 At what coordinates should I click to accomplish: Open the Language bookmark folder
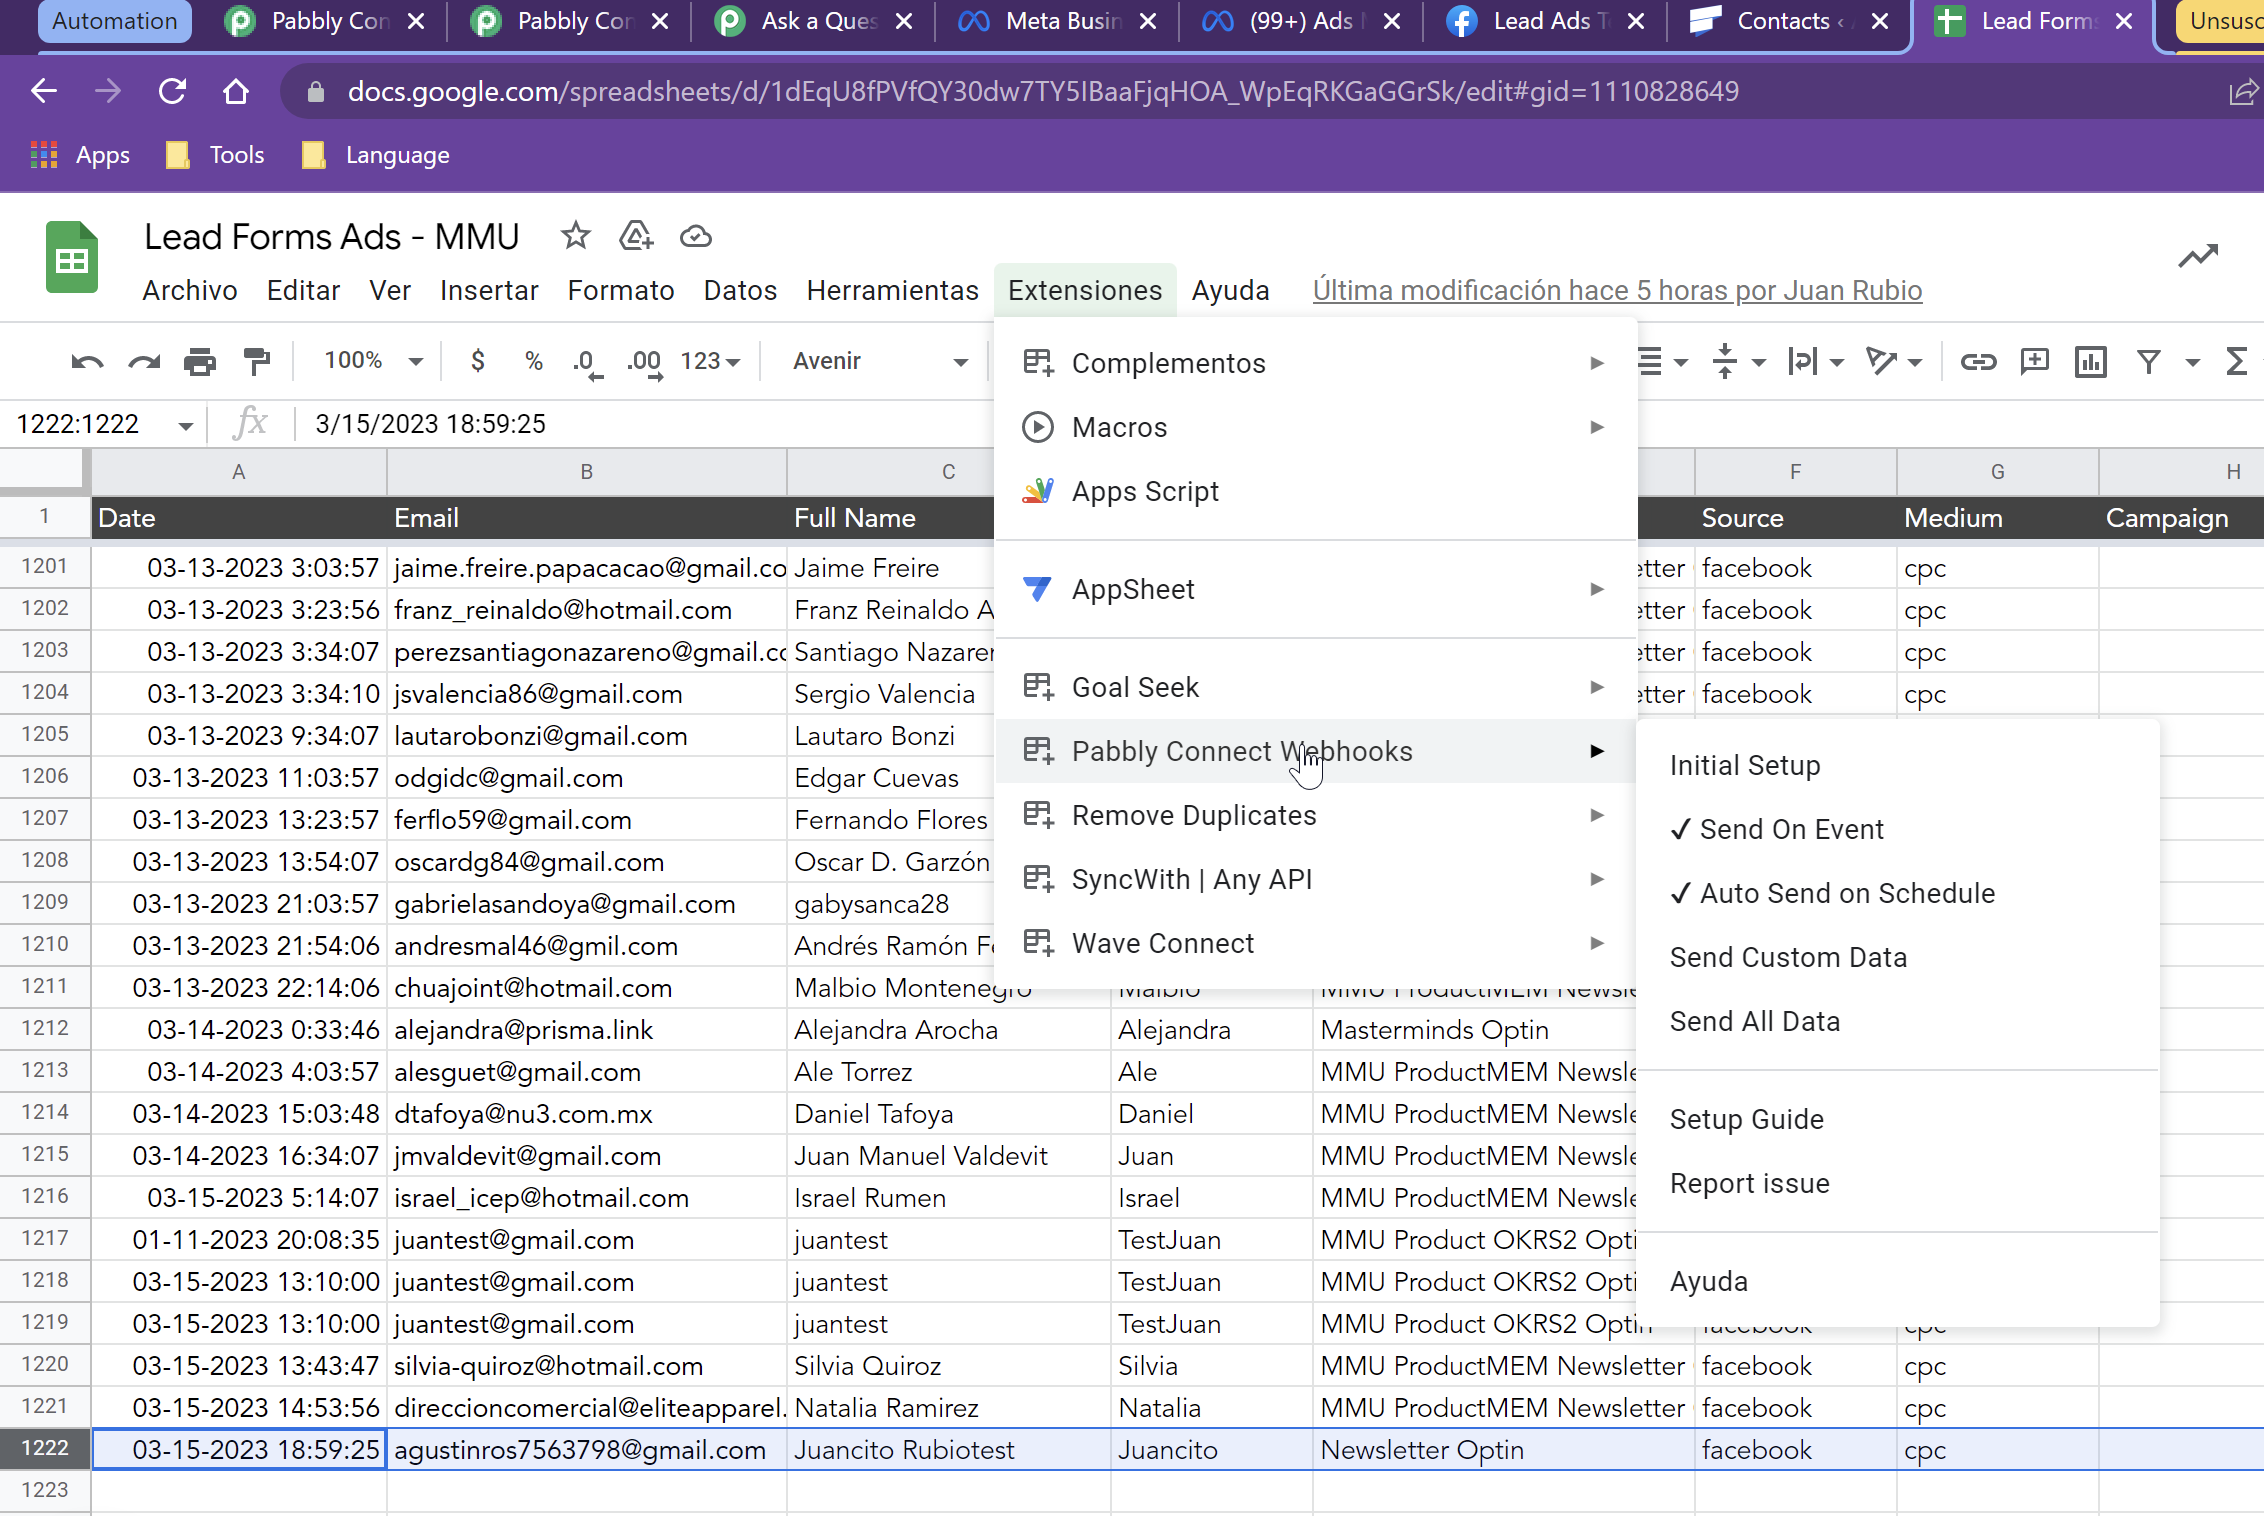point(376,155)
